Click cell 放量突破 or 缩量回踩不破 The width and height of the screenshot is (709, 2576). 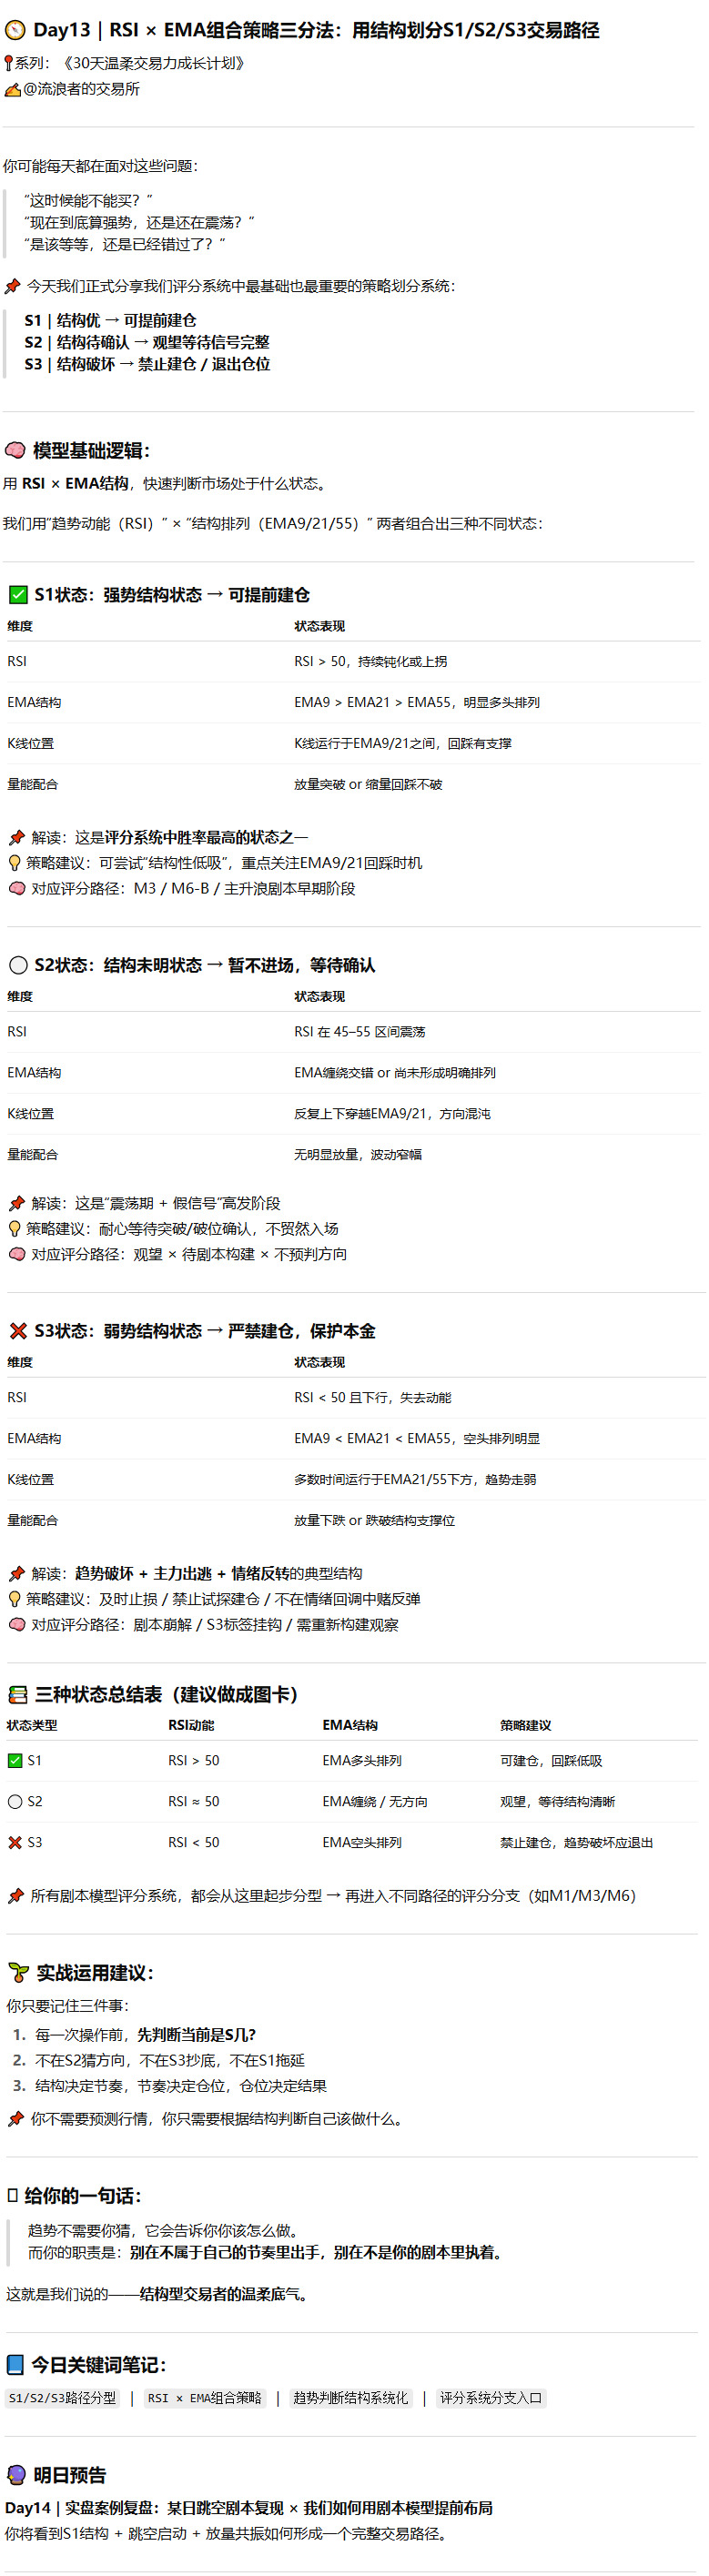(x=368, y=784)
